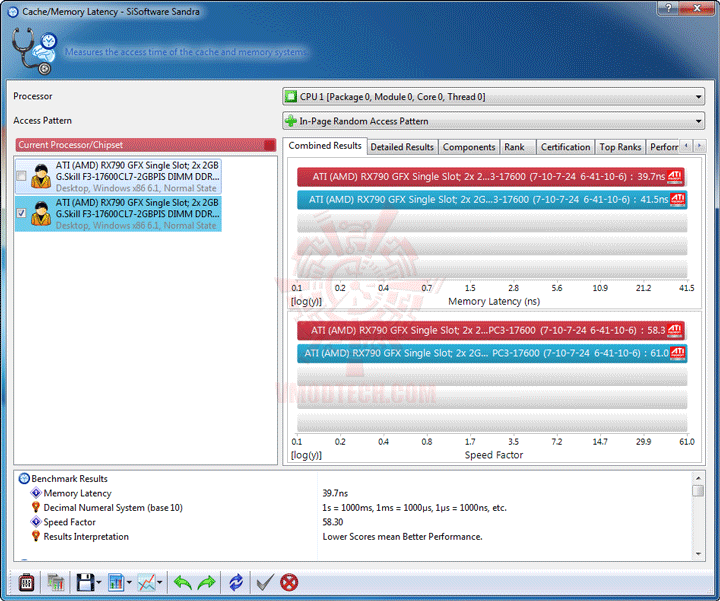The height and width of the screenshot is (601, 720).
Task: Select the highlighted RX790 GFX list entry
Action: [118, 213]
